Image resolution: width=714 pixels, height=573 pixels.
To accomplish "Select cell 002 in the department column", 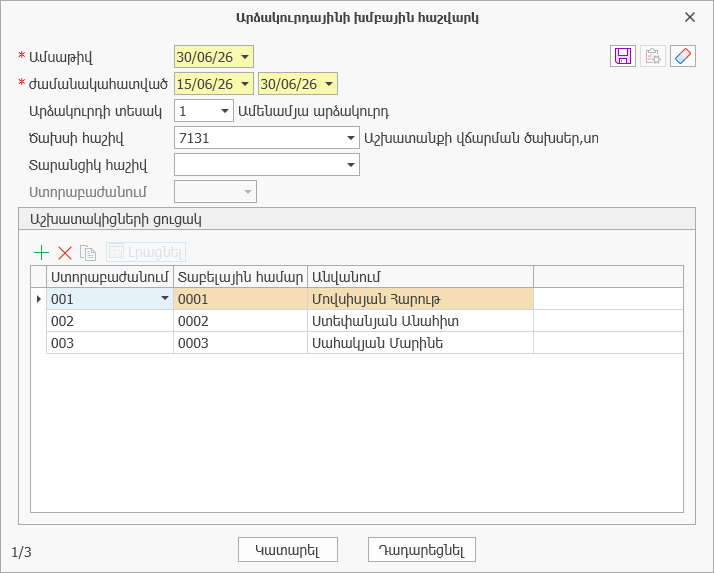I will click(110, 321).
